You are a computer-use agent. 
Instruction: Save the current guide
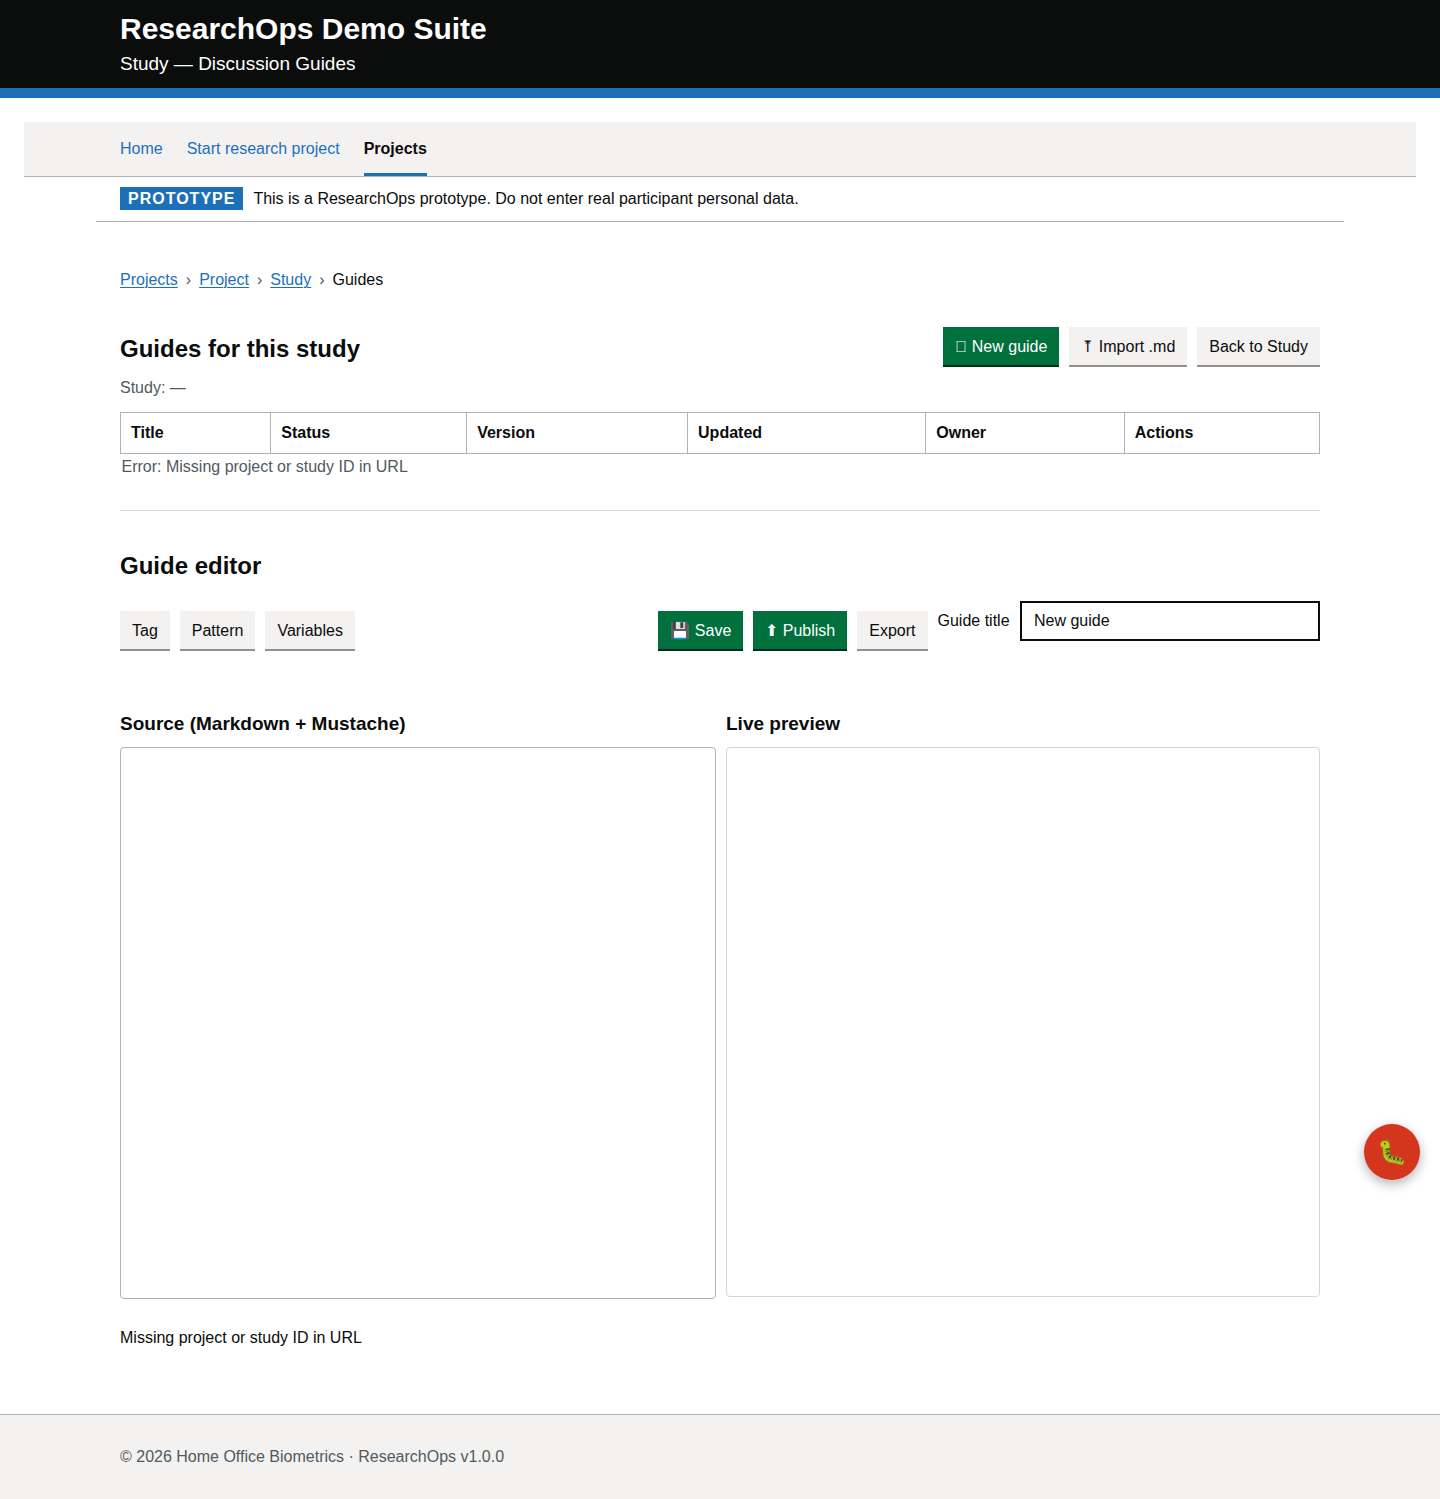pos(700,631)
